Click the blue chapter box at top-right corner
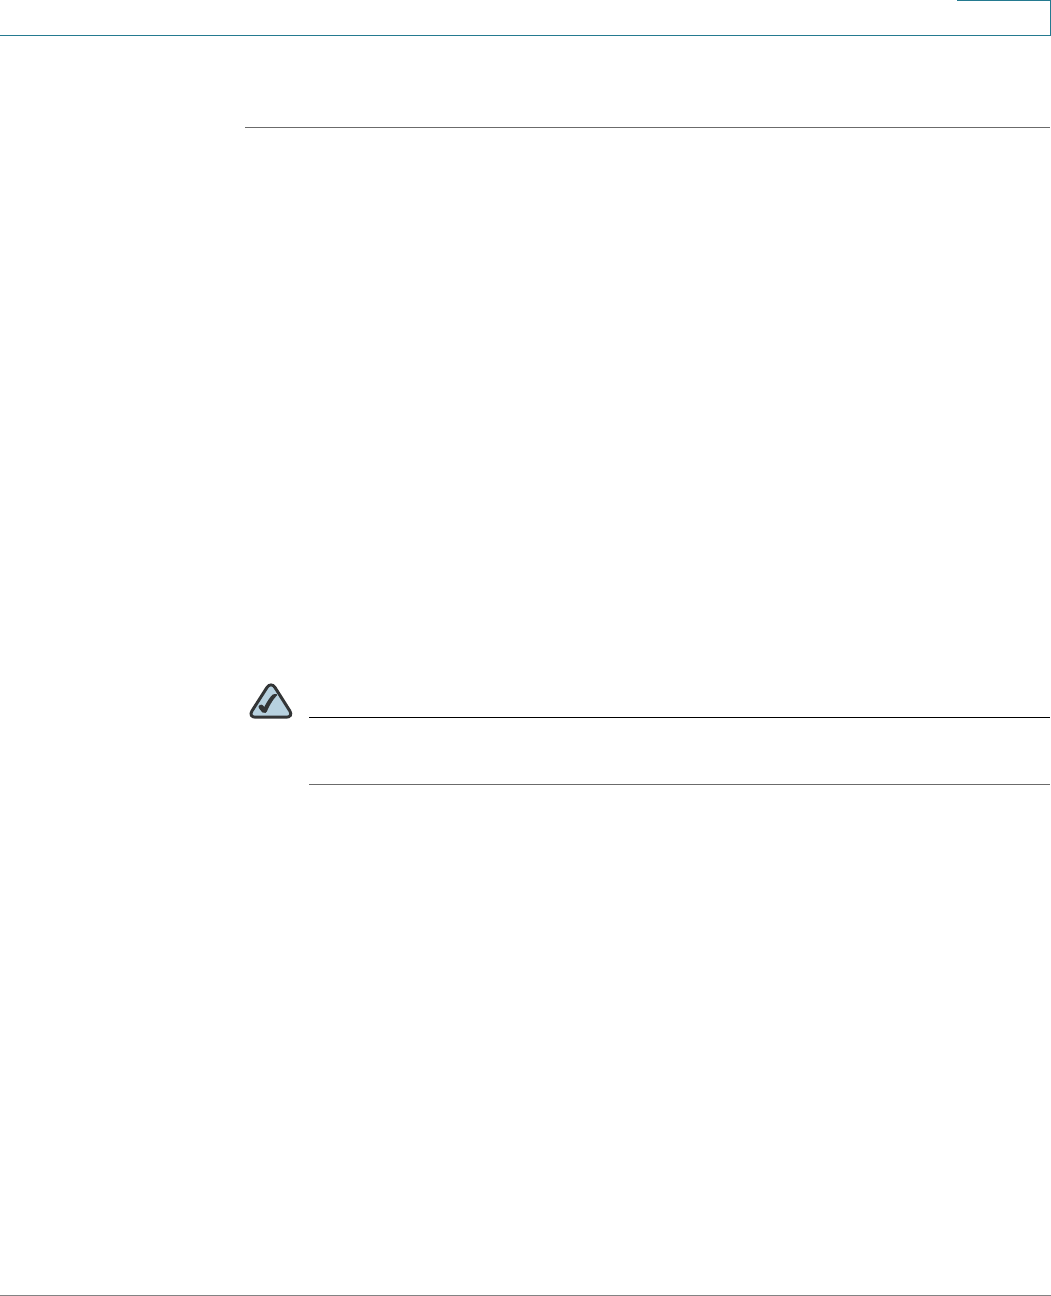 click(1003, 17)
